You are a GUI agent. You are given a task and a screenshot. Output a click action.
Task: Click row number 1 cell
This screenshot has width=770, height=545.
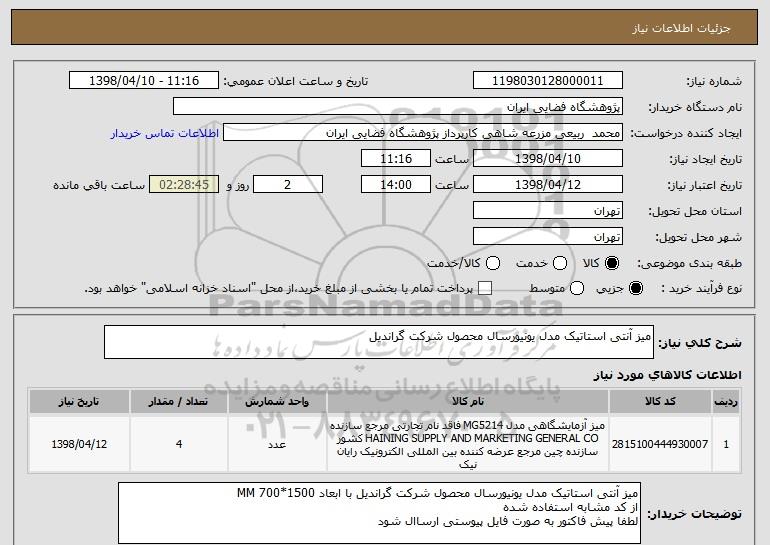(726, 444)
